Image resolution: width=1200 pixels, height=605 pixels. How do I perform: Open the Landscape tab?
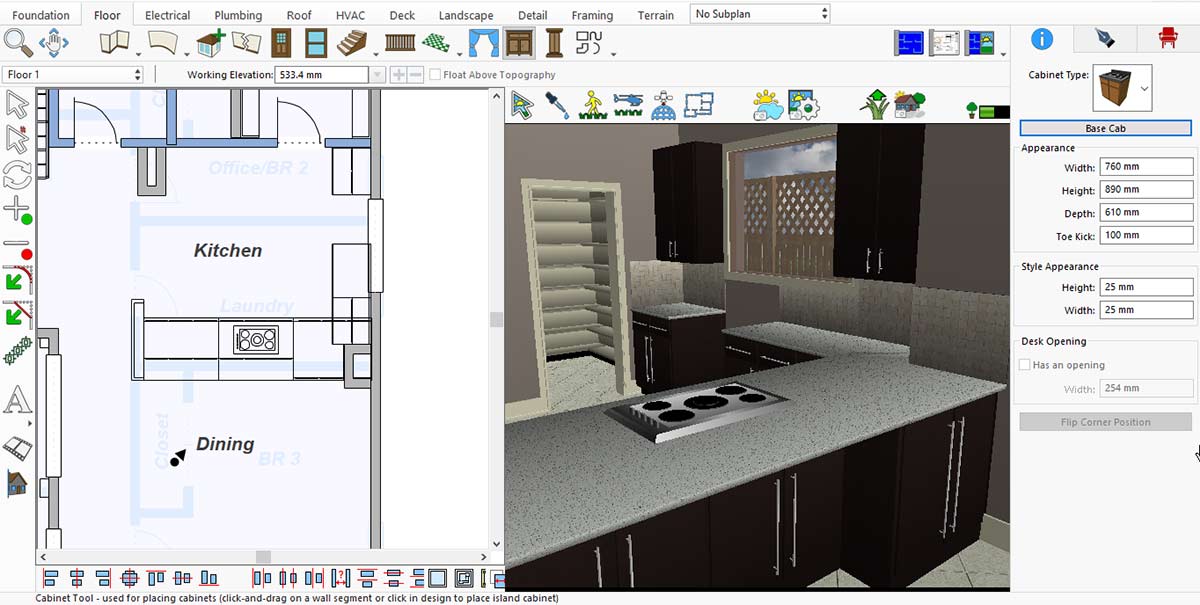pos(465,15)
